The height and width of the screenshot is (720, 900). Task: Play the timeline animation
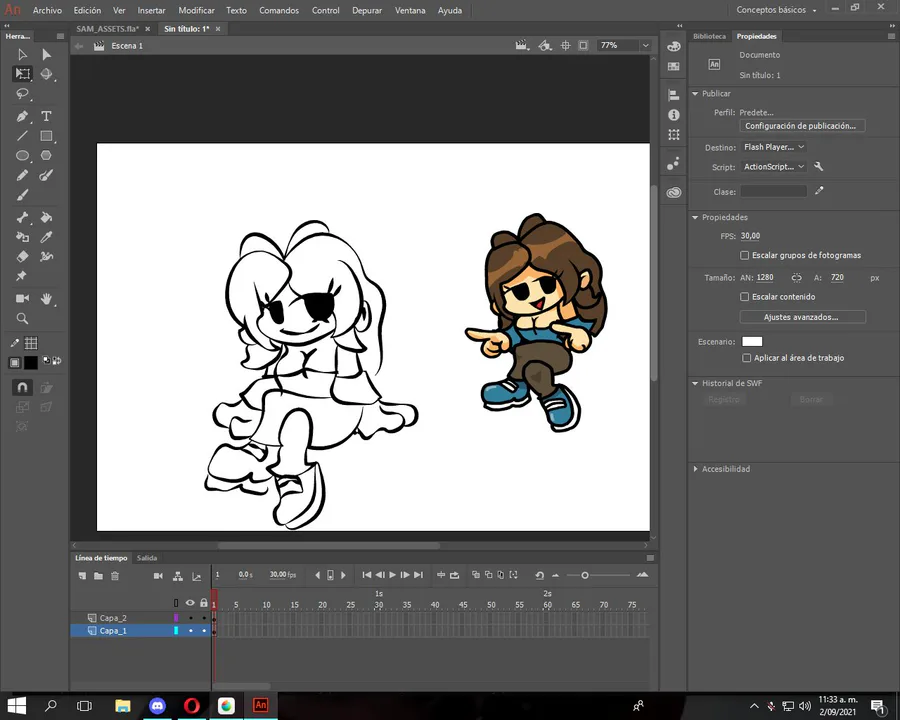393,575
